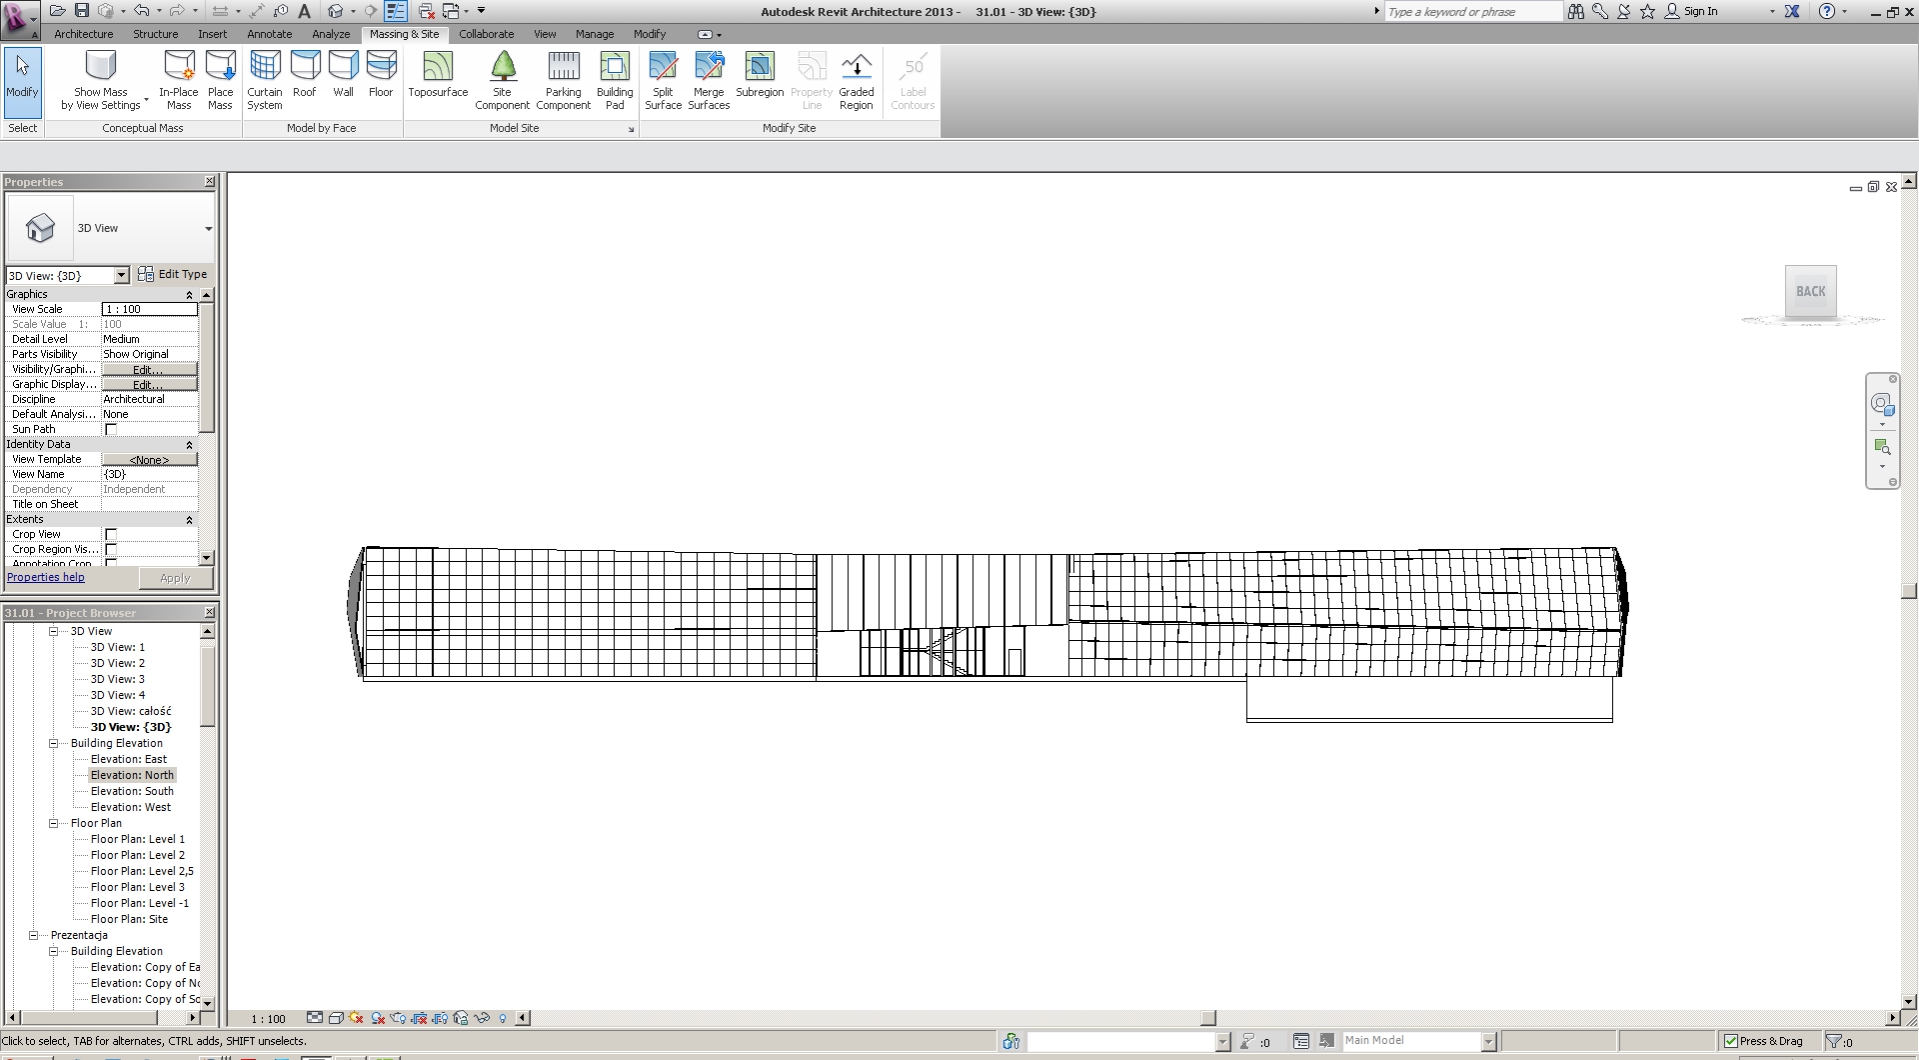Activate the Split Surface tool
The image size is (1919, 1060).
click(x=663, y=79)
